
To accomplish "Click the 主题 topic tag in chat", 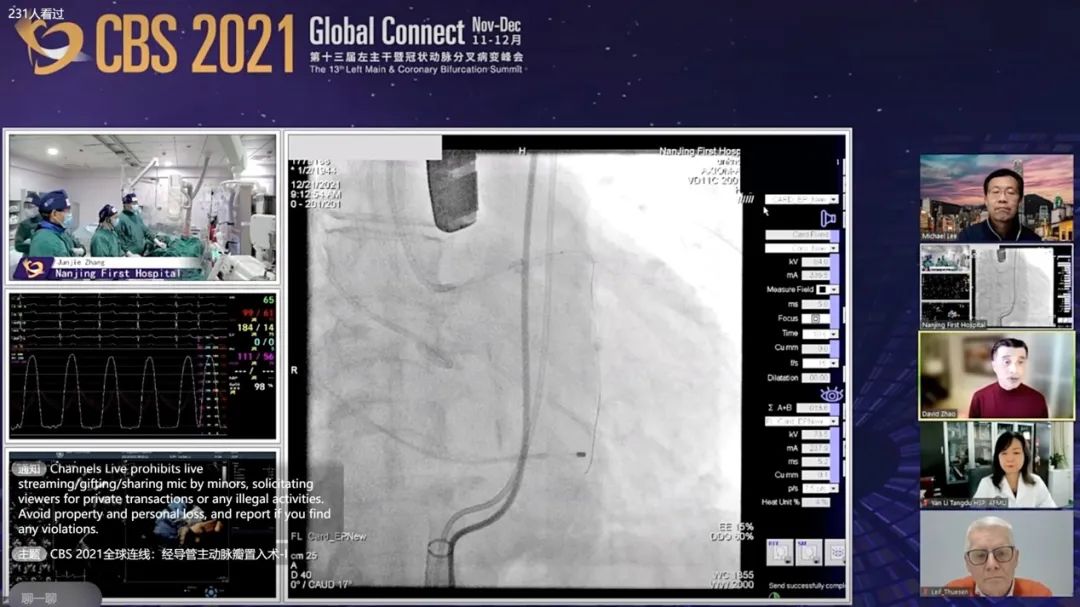I will coord(27,553).
